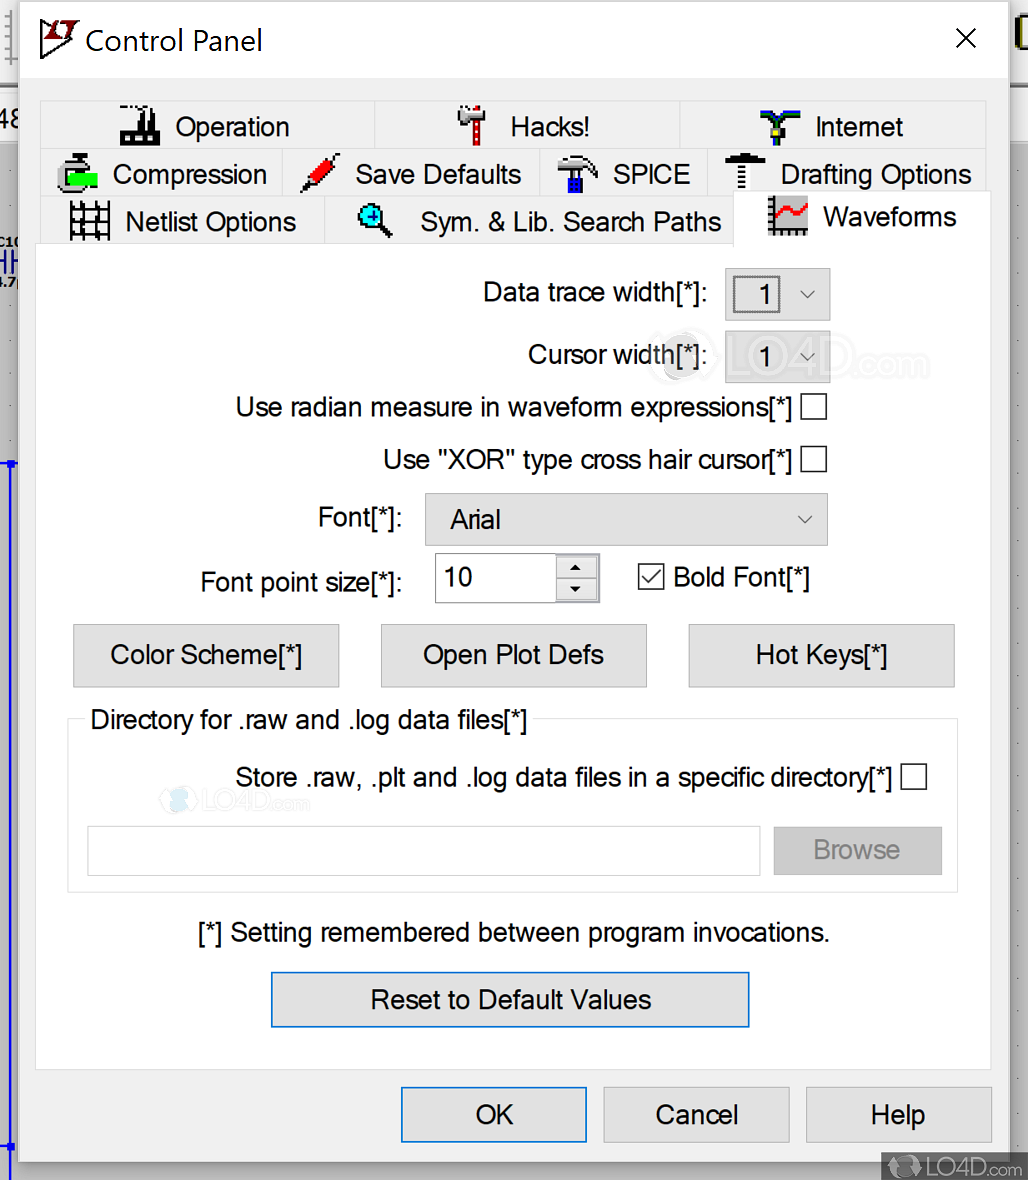1028x1180 pixels.
Task: Click the Netlist Options grid icon
Action: (x=90, y=220)
